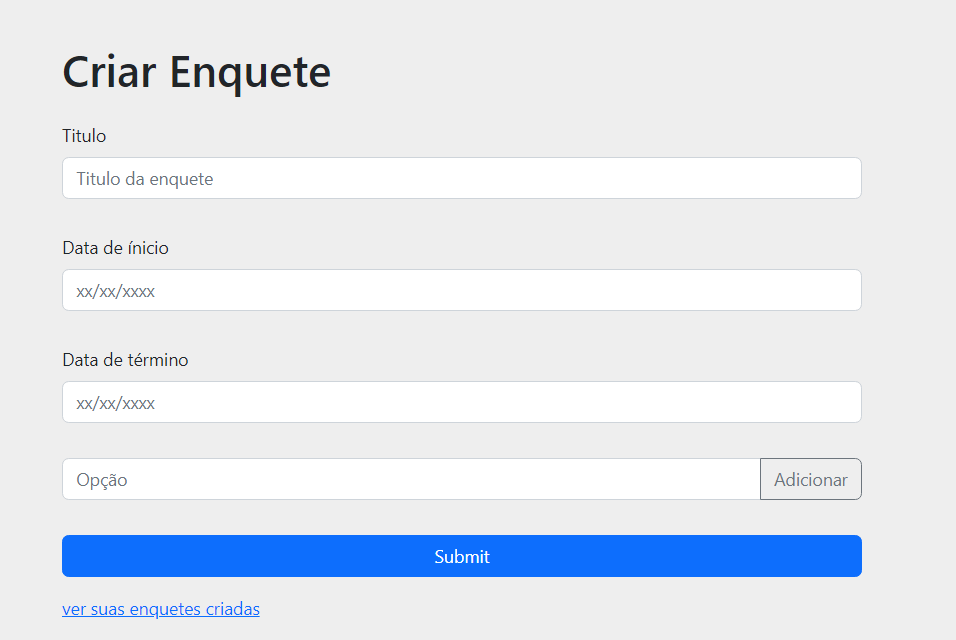Click the Criar Enquete heading
The width and height of the screenshot is (956, 640).
196,72
